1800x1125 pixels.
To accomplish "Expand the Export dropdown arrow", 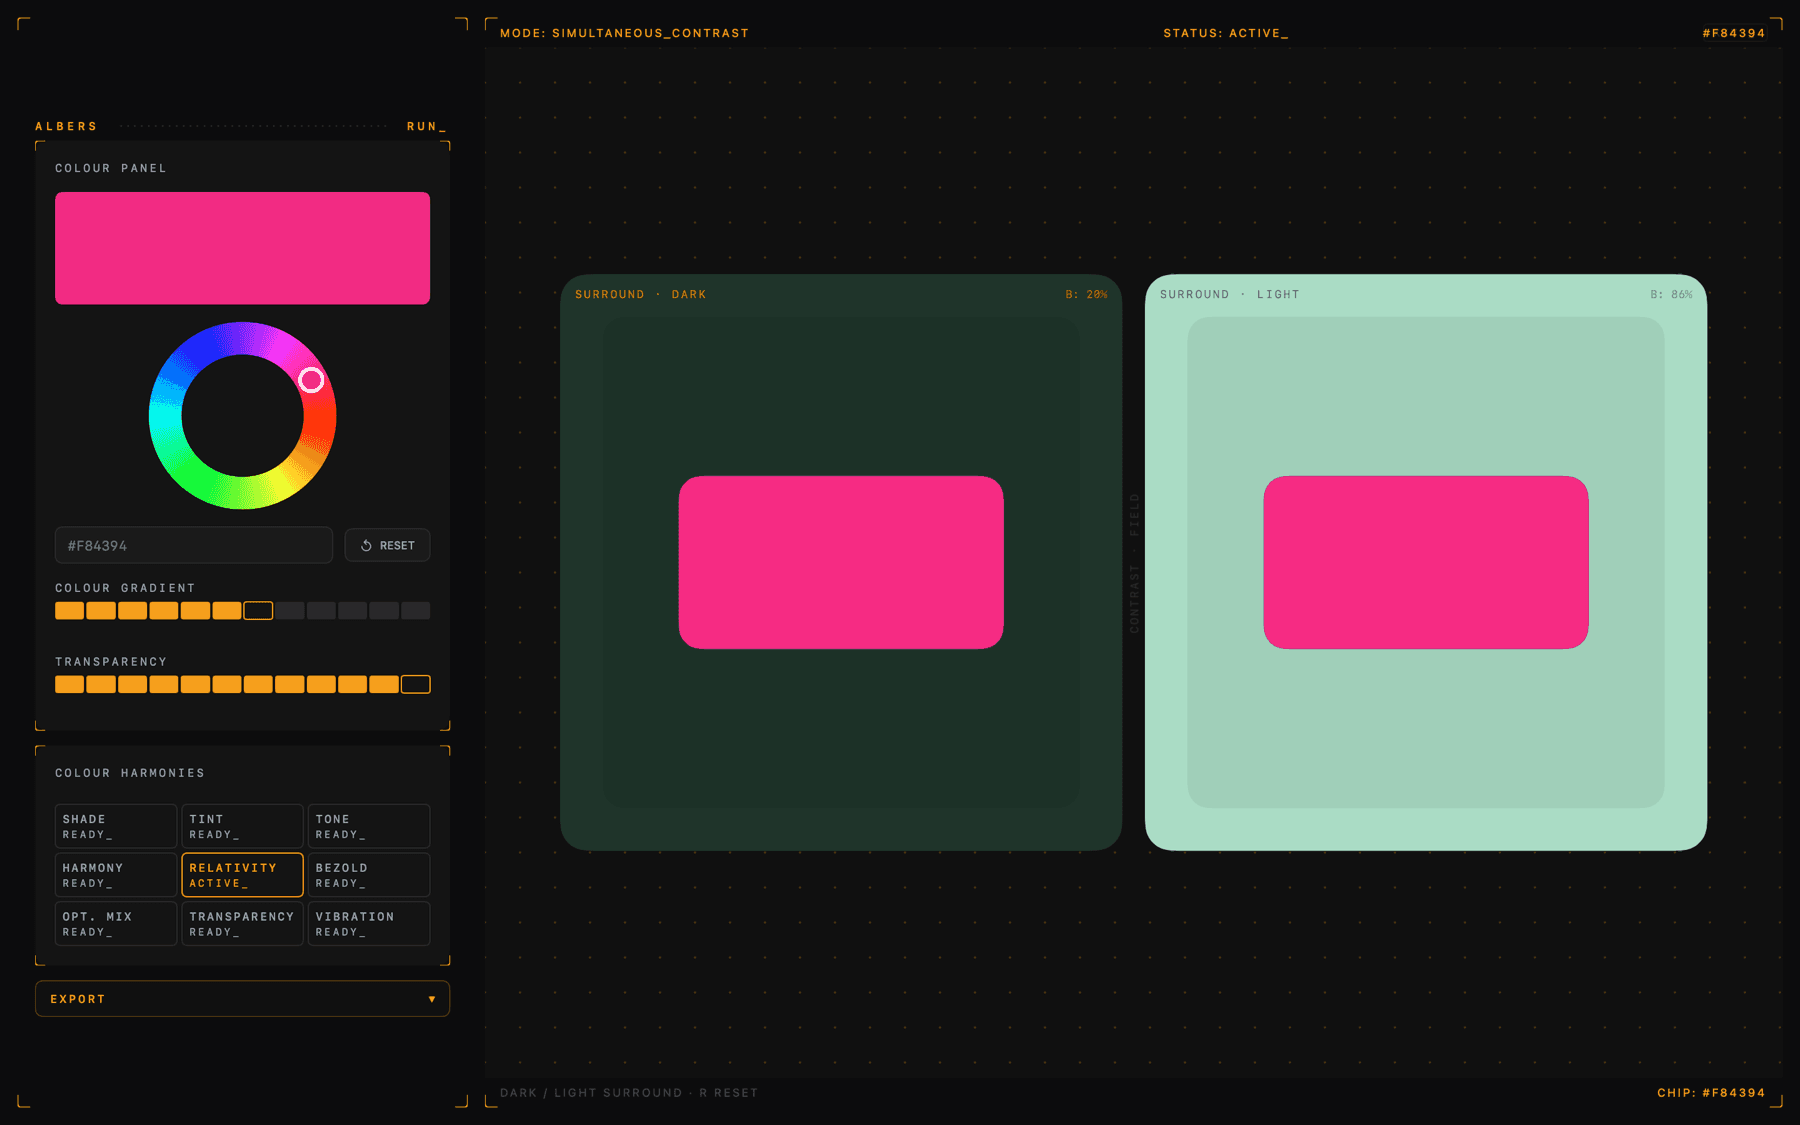I will [x=431, y=999].
